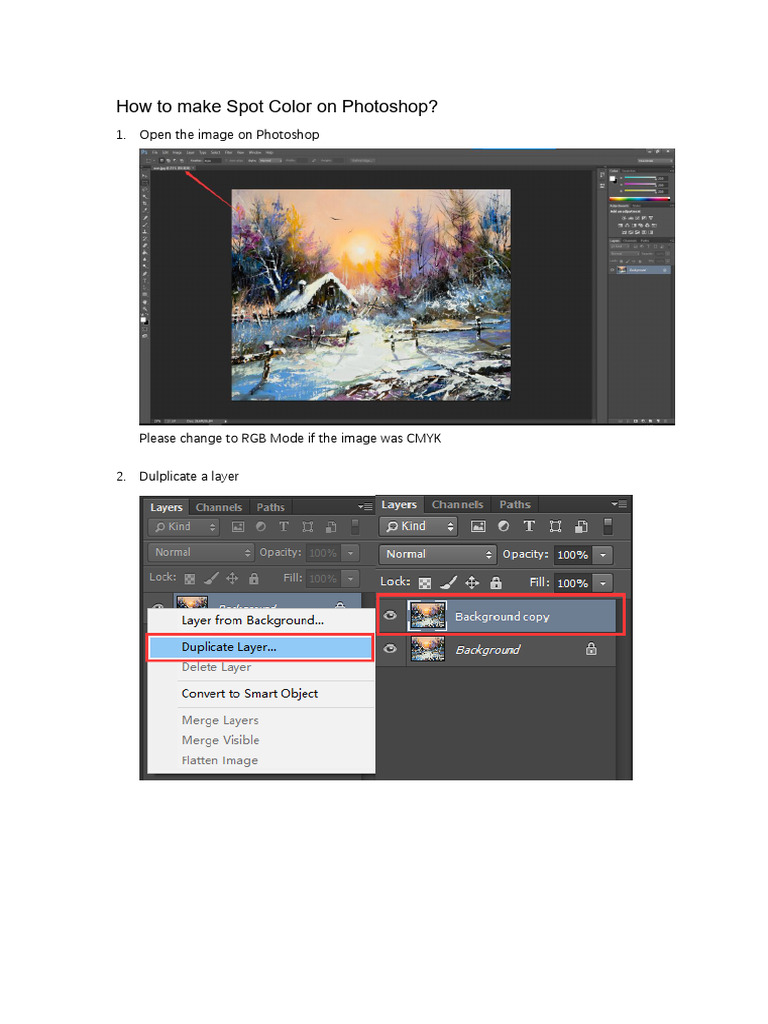The image size is (768, 1024).
Task: Click the Background copy layer thumbnail
Action: click(427, 616)
